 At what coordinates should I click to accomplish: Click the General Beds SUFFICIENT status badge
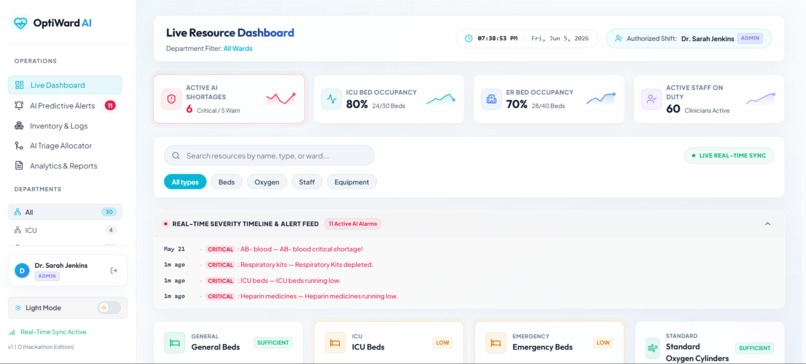click(x=273, y=342)
